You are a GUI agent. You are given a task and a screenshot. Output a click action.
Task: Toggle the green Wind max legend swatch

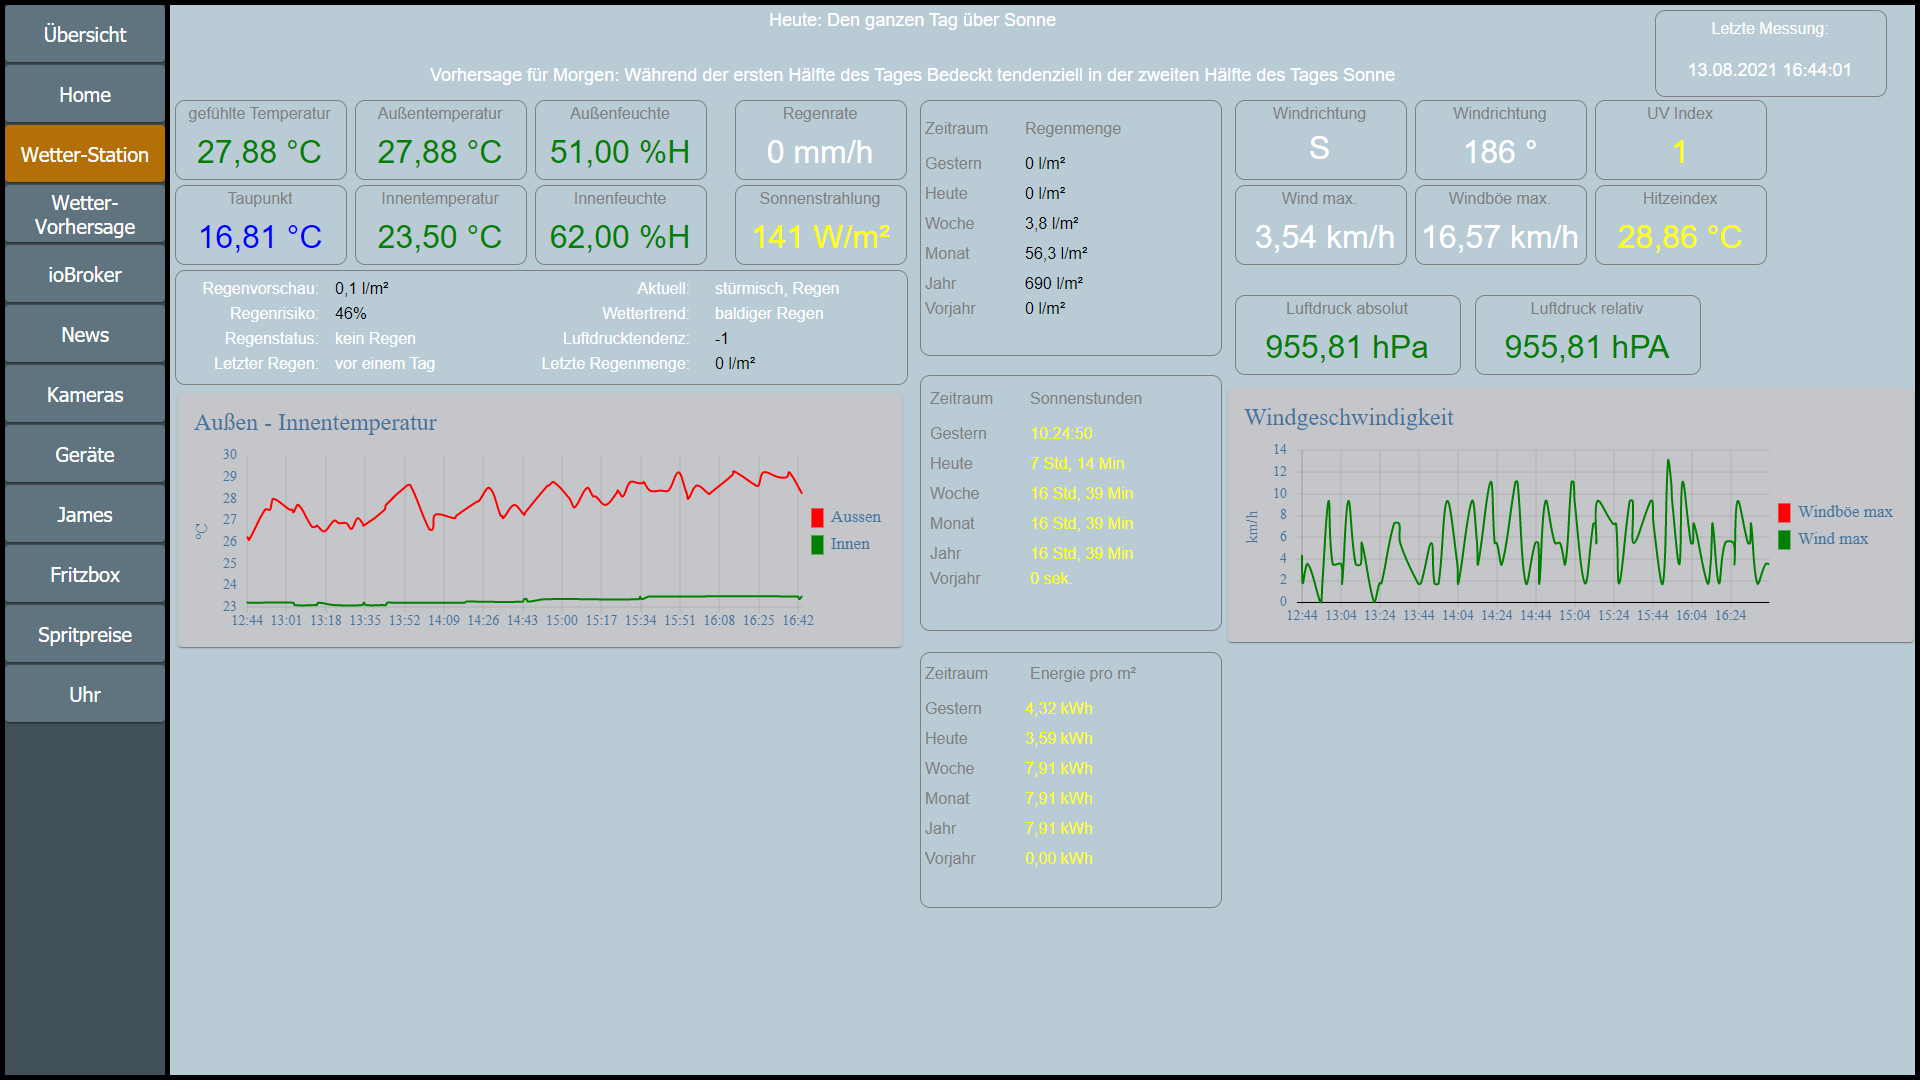tap(1784, 539)
